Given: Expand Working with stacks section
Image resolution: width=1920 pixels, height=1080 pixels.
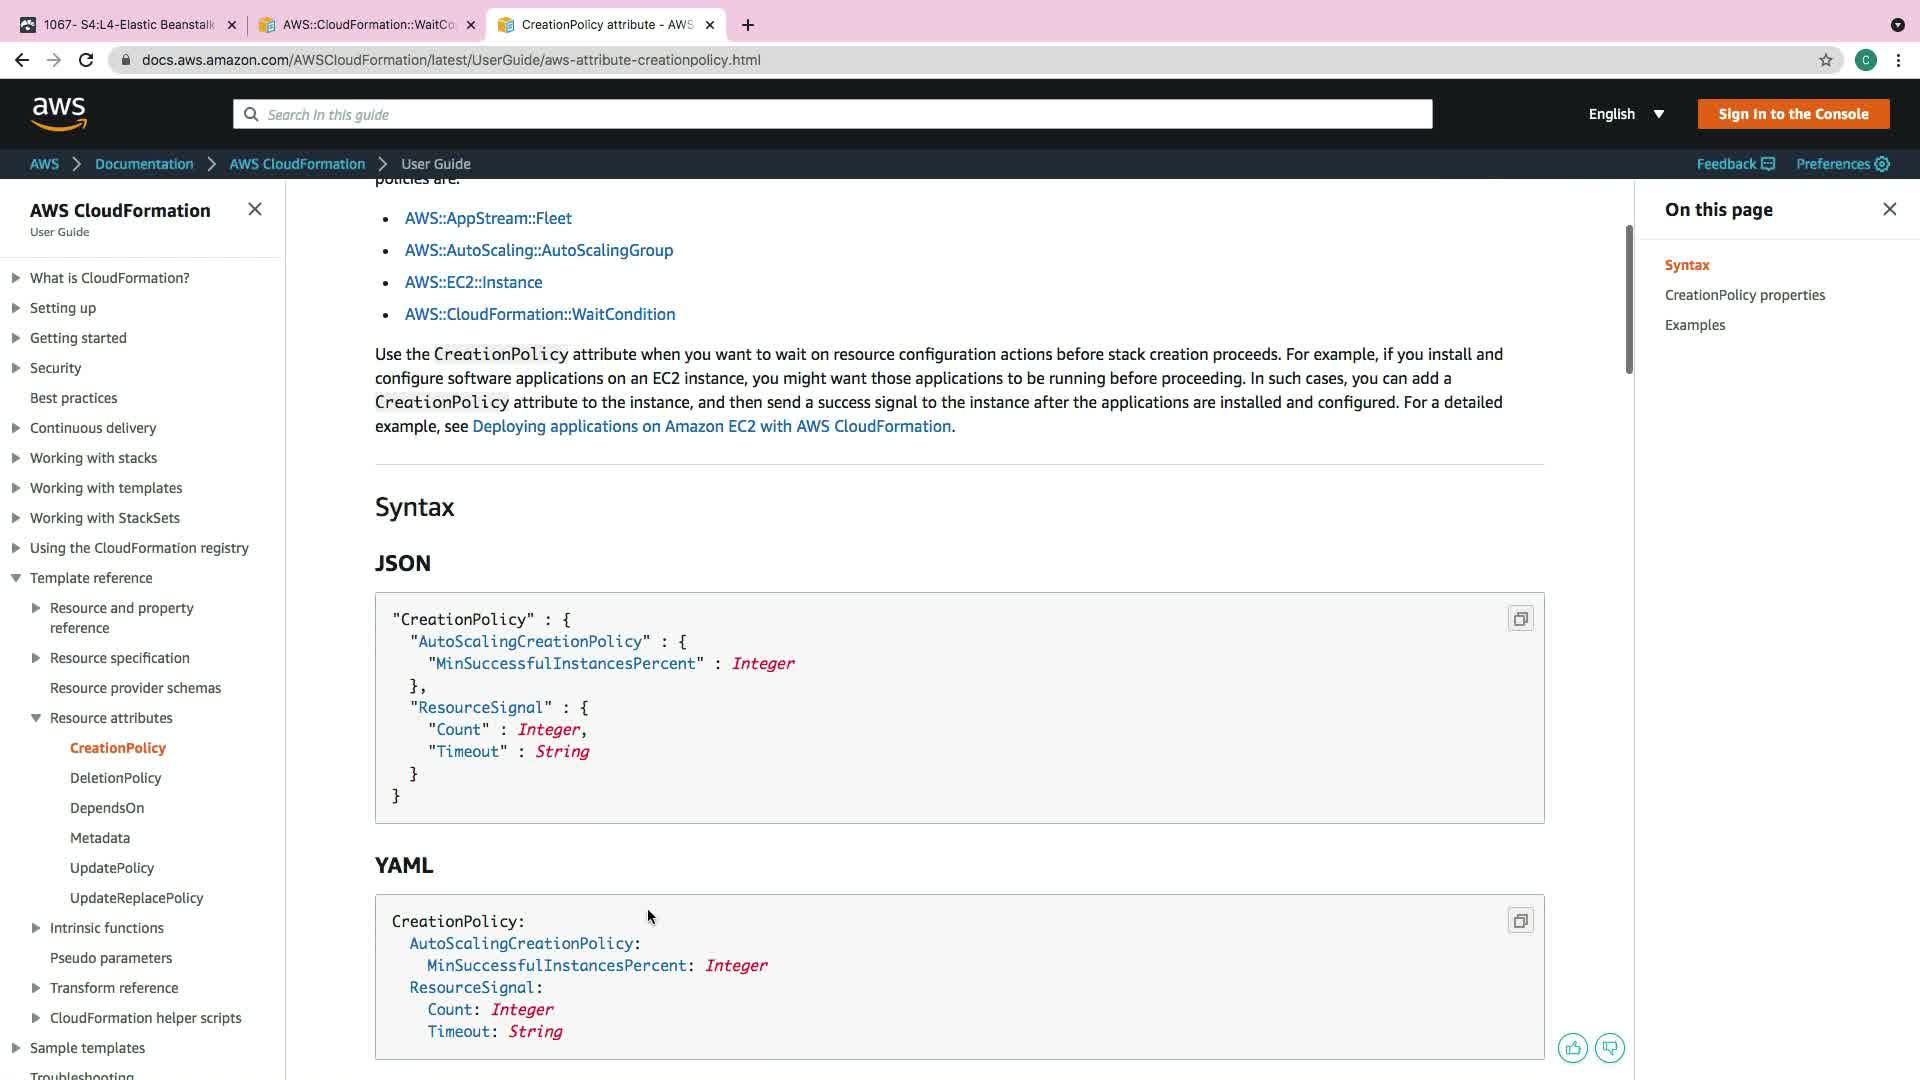Looking at the screenshot, I should tap(16, 458).
